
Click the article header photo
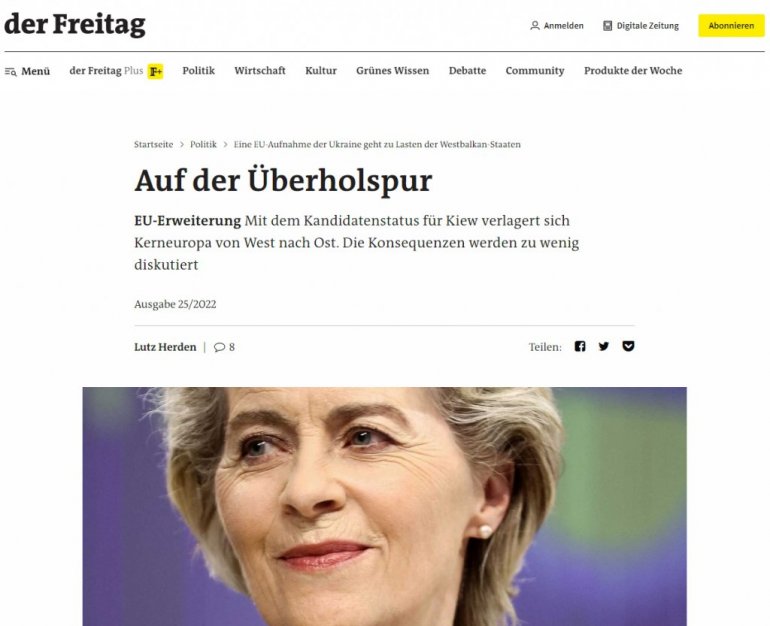[385, 506]
